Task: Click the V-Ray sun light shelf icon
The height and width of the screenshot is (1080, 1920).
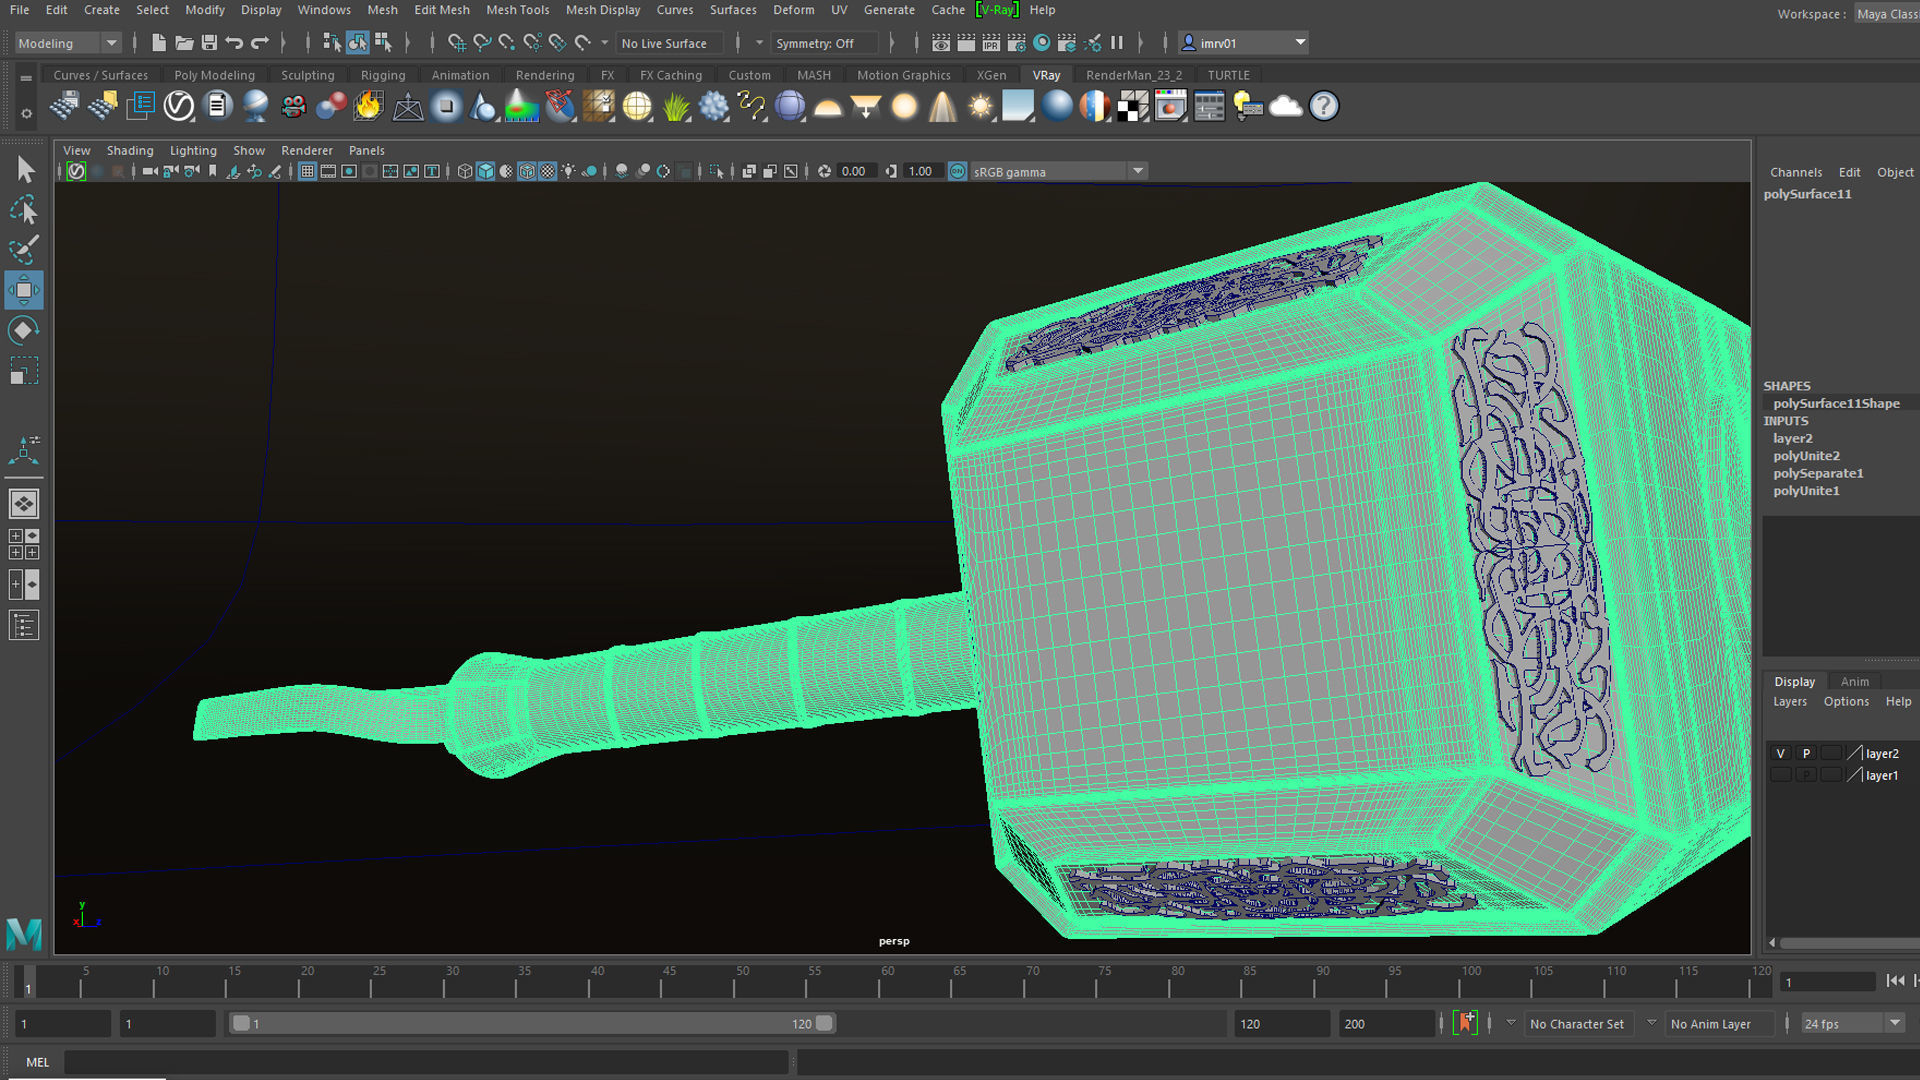Action: tap(980, 106)
